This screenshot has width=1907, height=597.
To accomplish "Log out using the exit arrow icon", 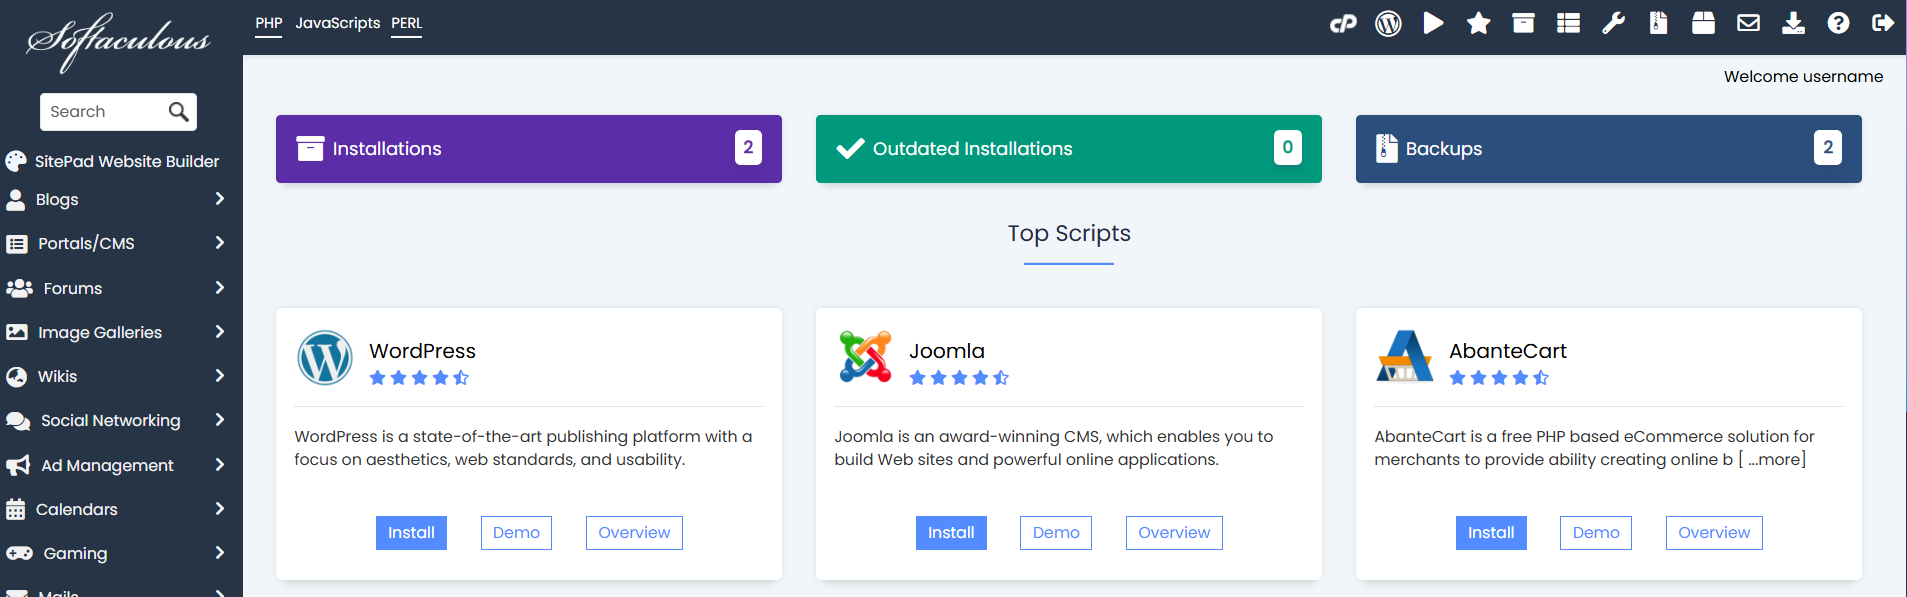I will pyautogui.click(x=1883, y=23).
